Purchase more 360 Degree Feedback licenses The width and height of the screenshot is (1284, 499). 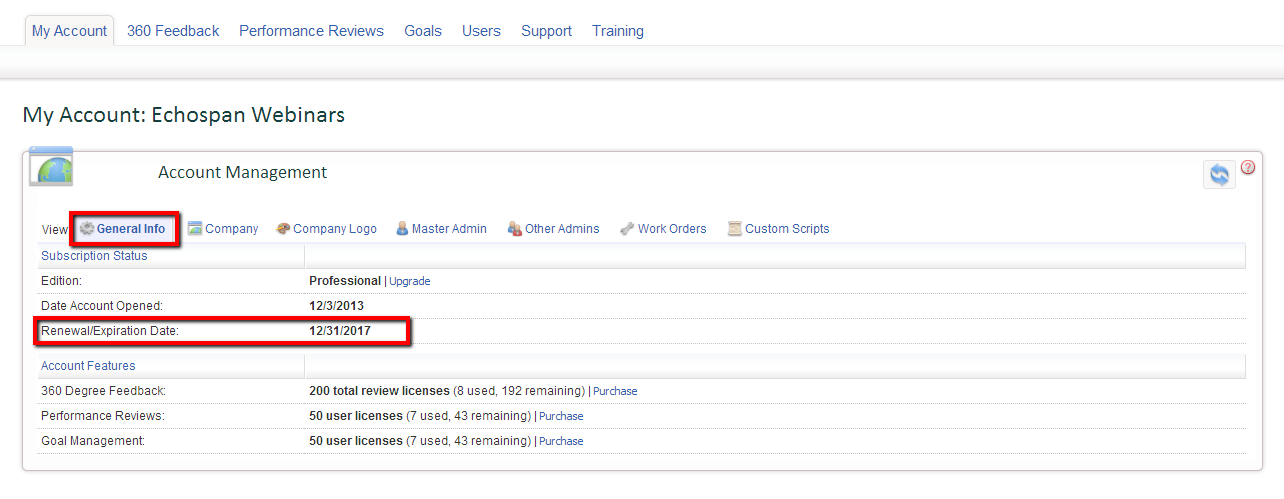point(615,392)
